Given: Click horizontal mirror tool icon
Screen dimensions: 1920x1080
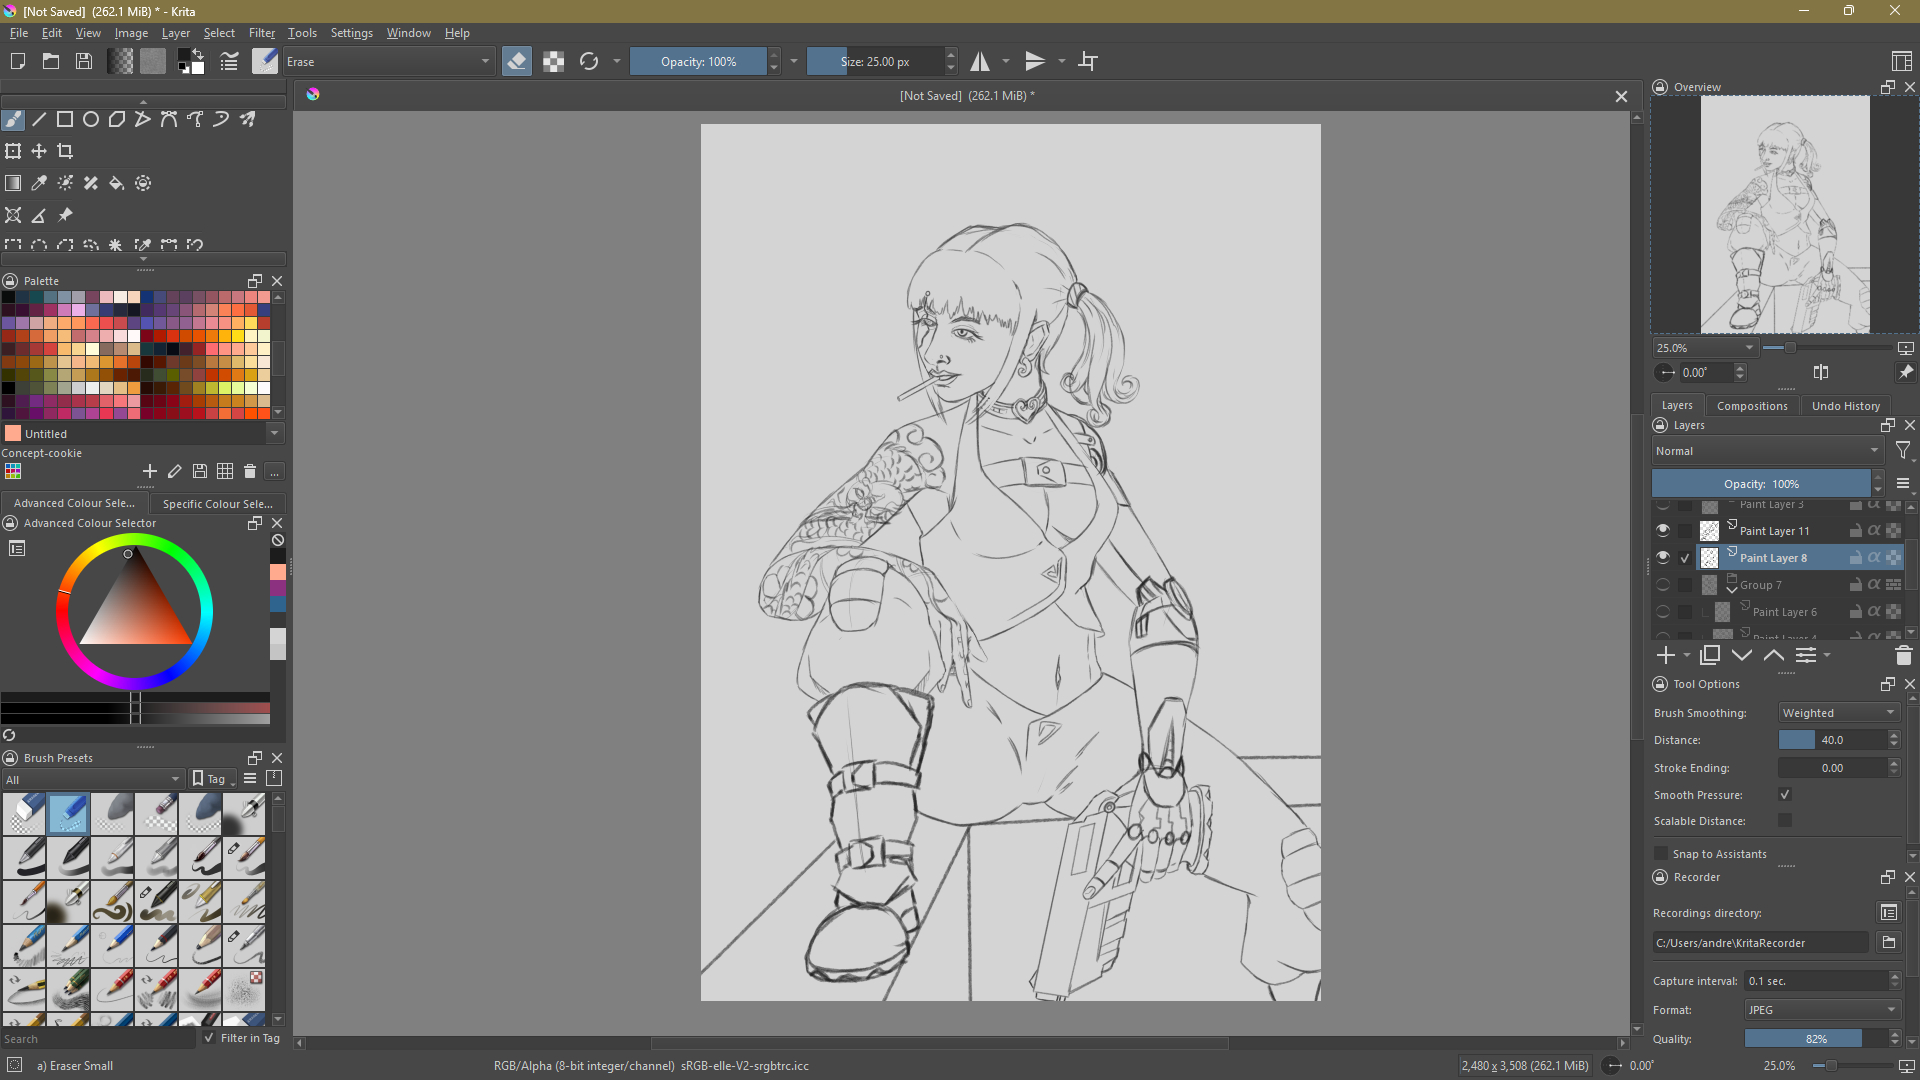Looking at the screenshot, I should (x=980, y=62).
